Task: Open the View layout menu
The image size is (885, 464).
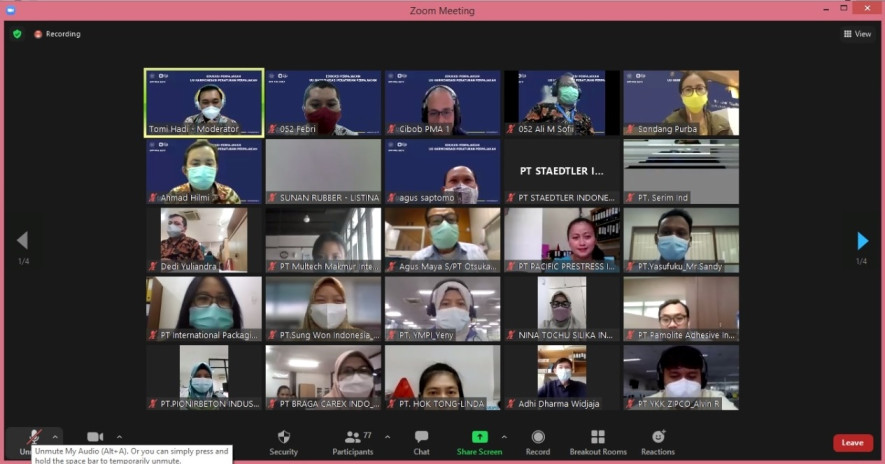Action: (857, 34)
